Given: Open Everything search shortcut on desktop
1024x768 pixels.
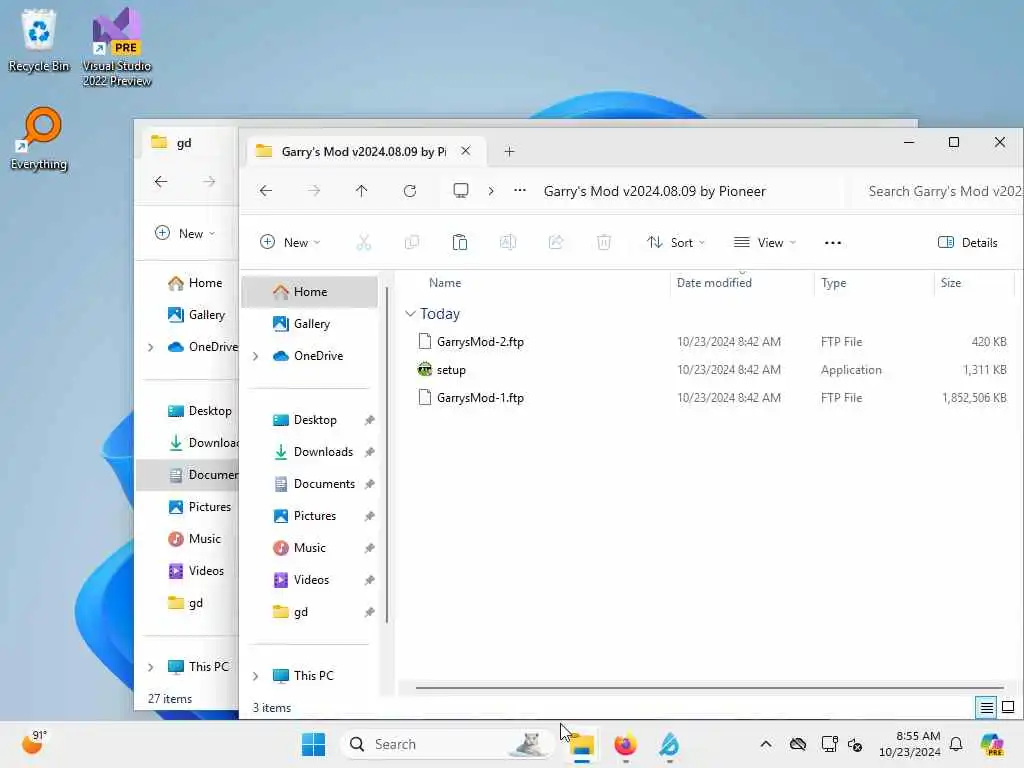Looking at the screenshot, I should pyautogui.click(x=39, y=139).
